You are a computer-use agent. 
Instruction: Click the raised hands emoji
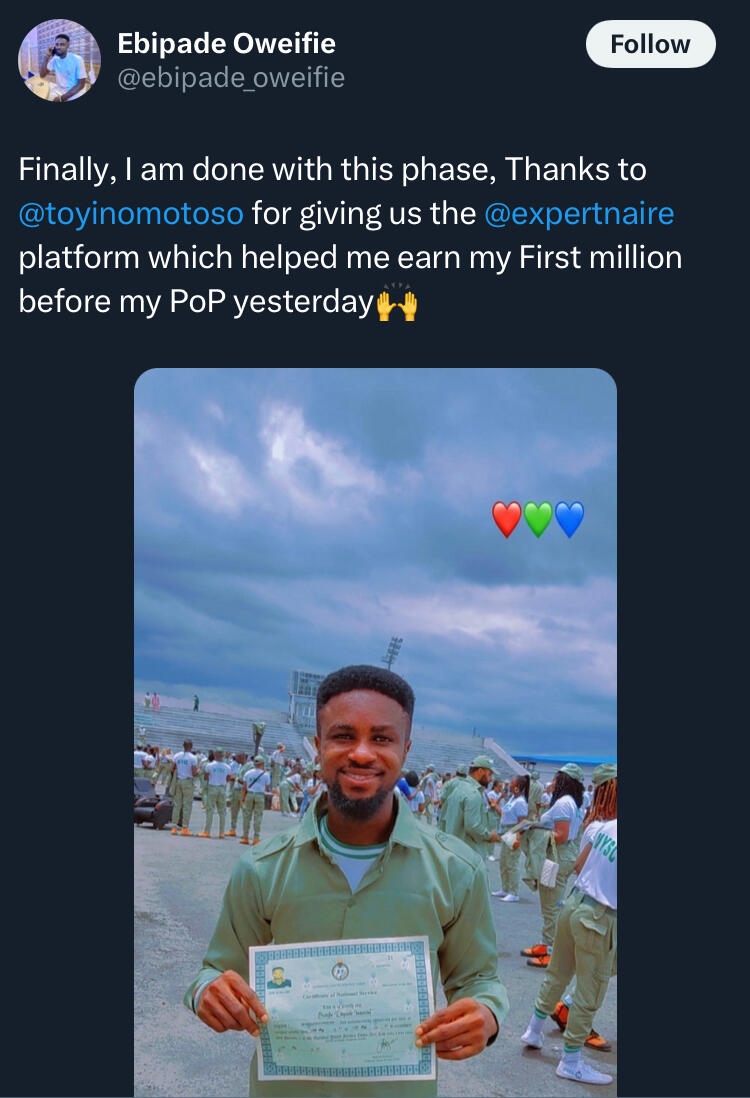tap(396, 302)
